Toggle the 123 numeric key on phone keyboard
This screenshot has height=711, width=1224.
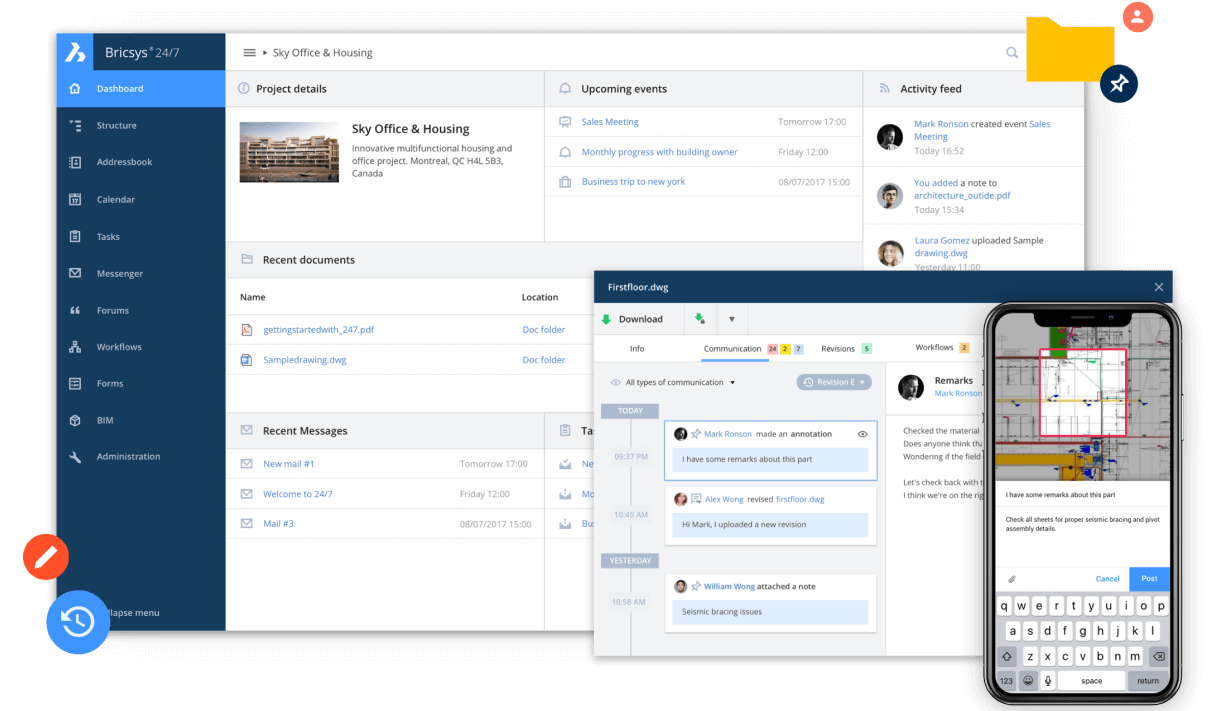(1006, 680)
